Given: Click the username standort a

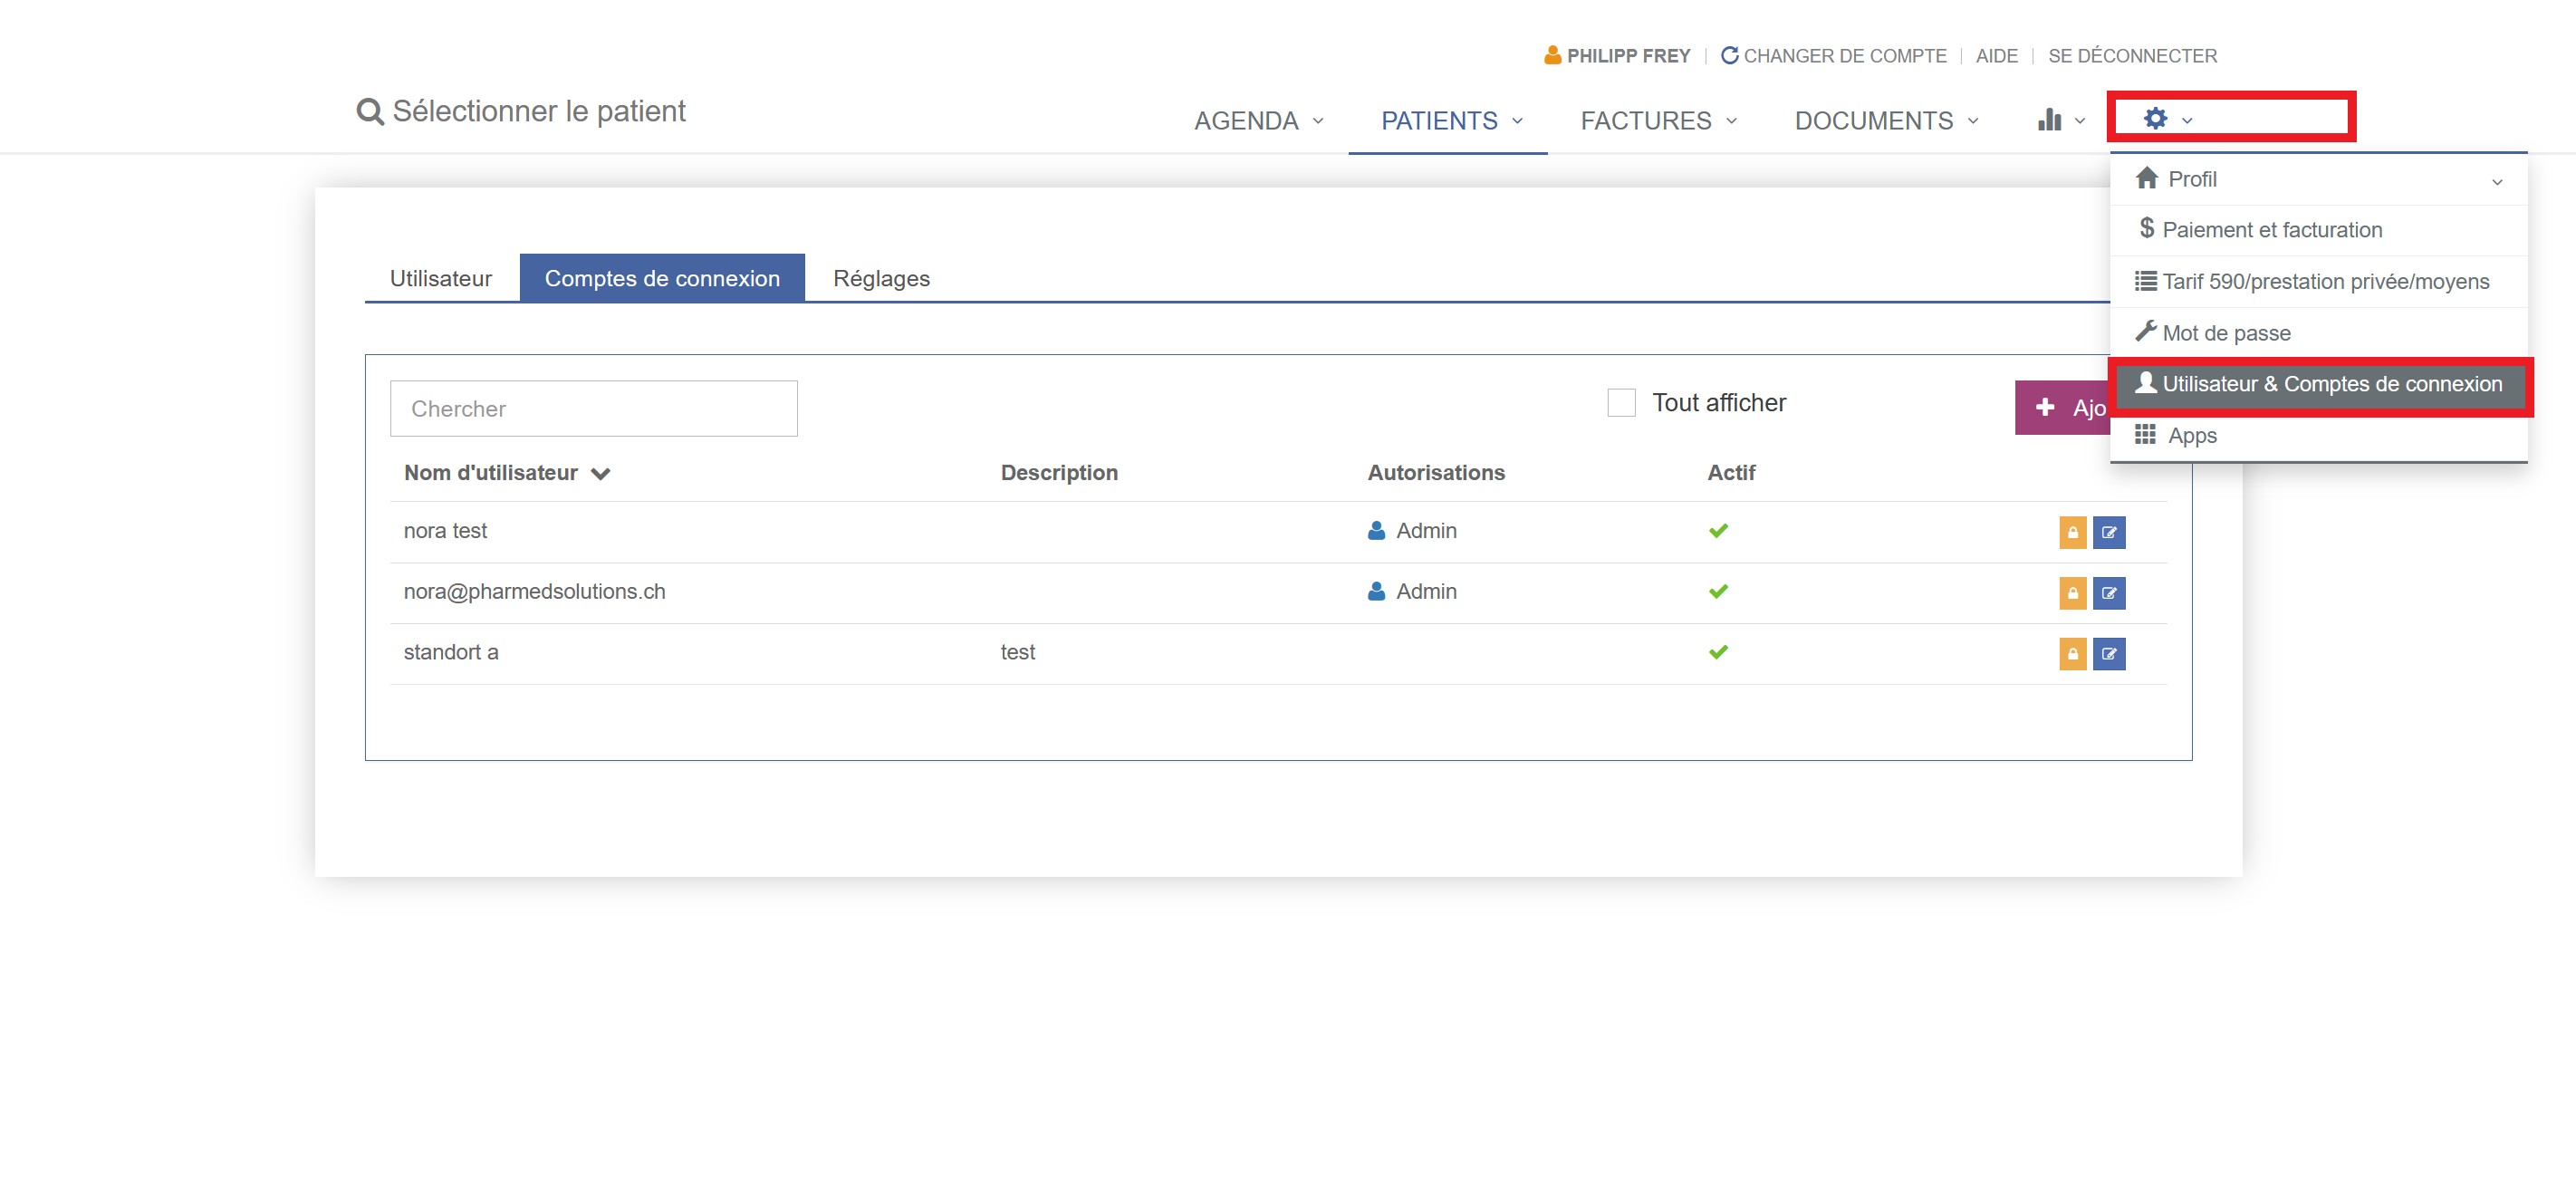Looking at the screenshot, I should [x=451, y=653].
